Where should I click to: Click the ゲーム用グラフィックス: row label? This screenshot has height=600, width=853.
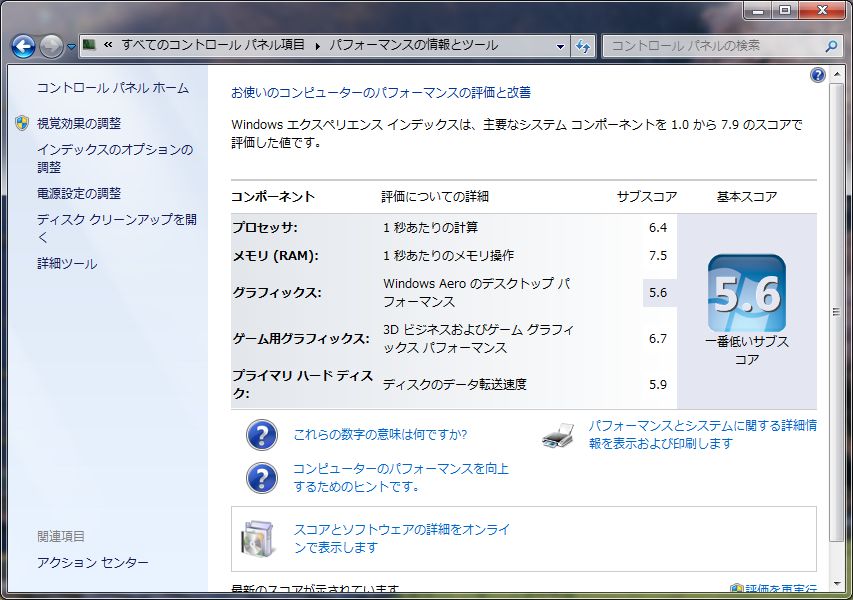click(301, 338)
